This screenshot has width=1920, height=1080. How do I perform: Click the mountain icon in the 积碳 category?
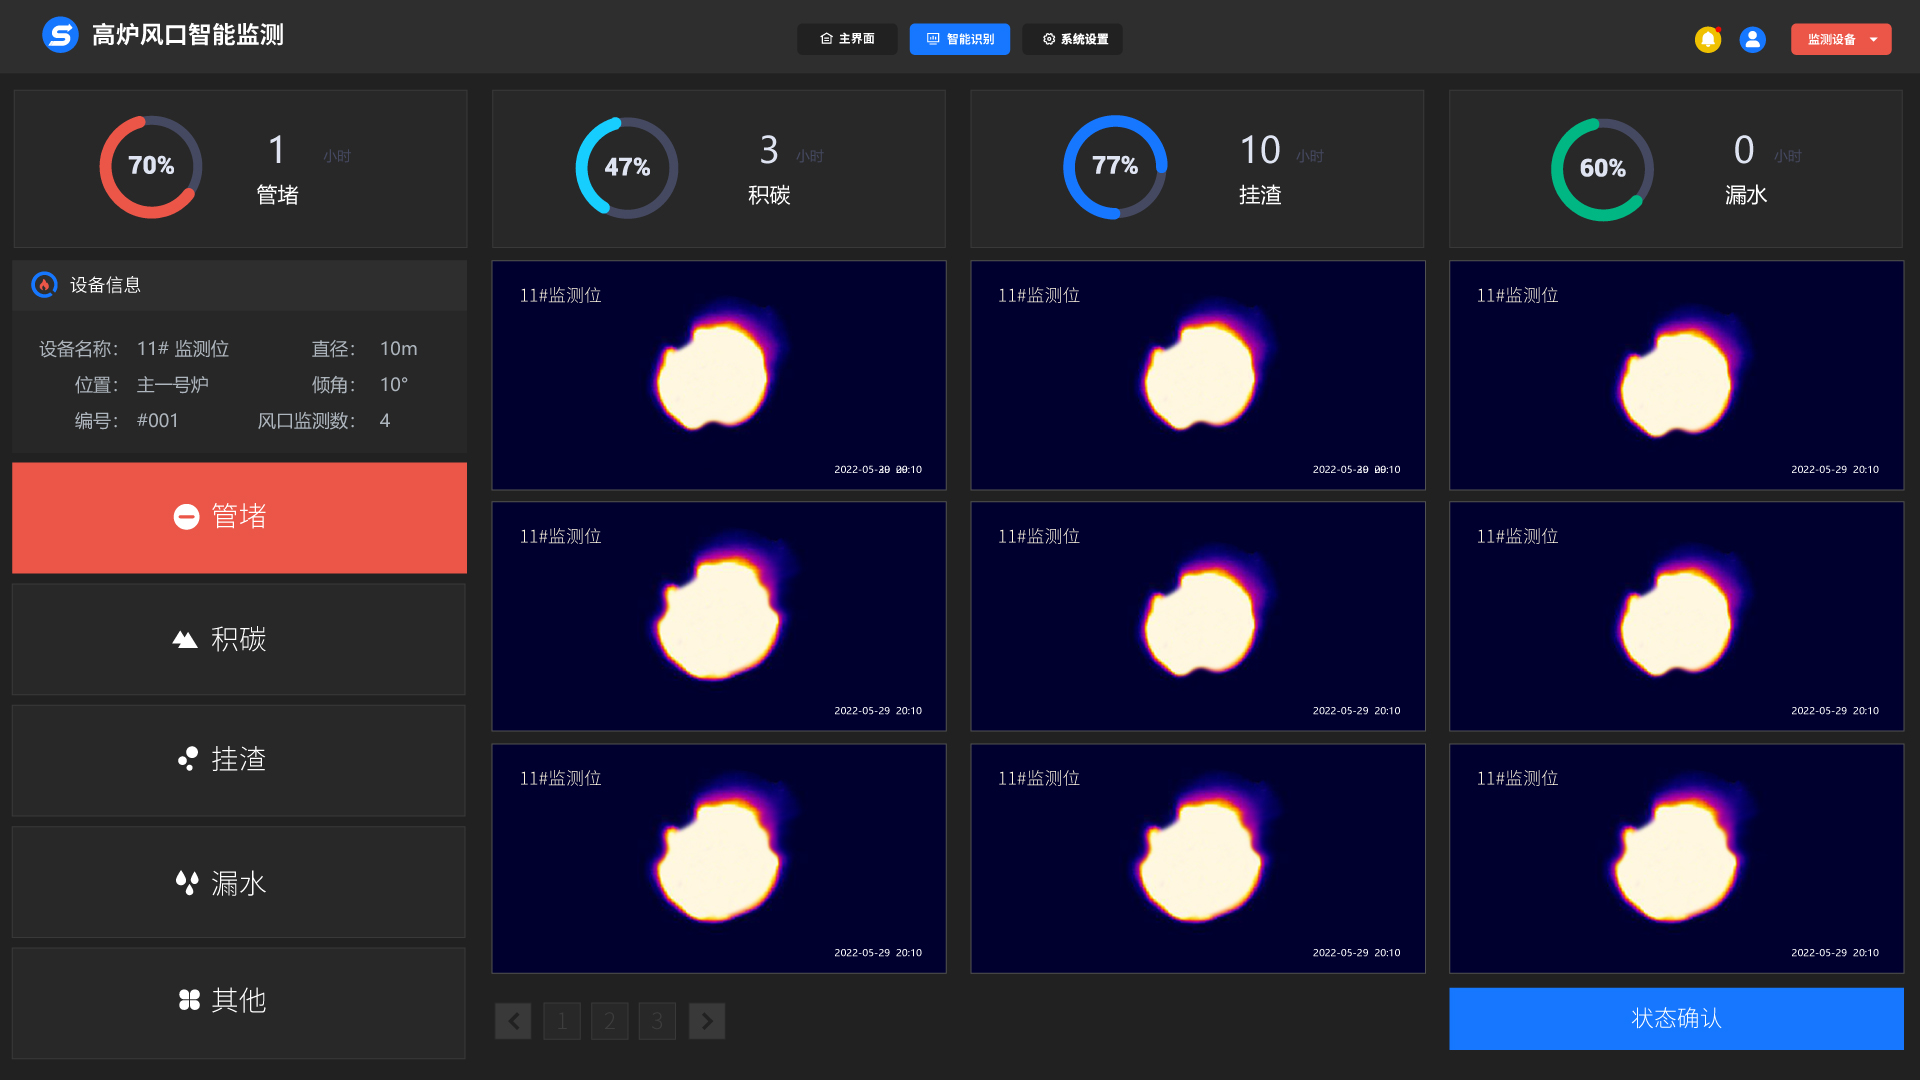(x=185, y=639)
